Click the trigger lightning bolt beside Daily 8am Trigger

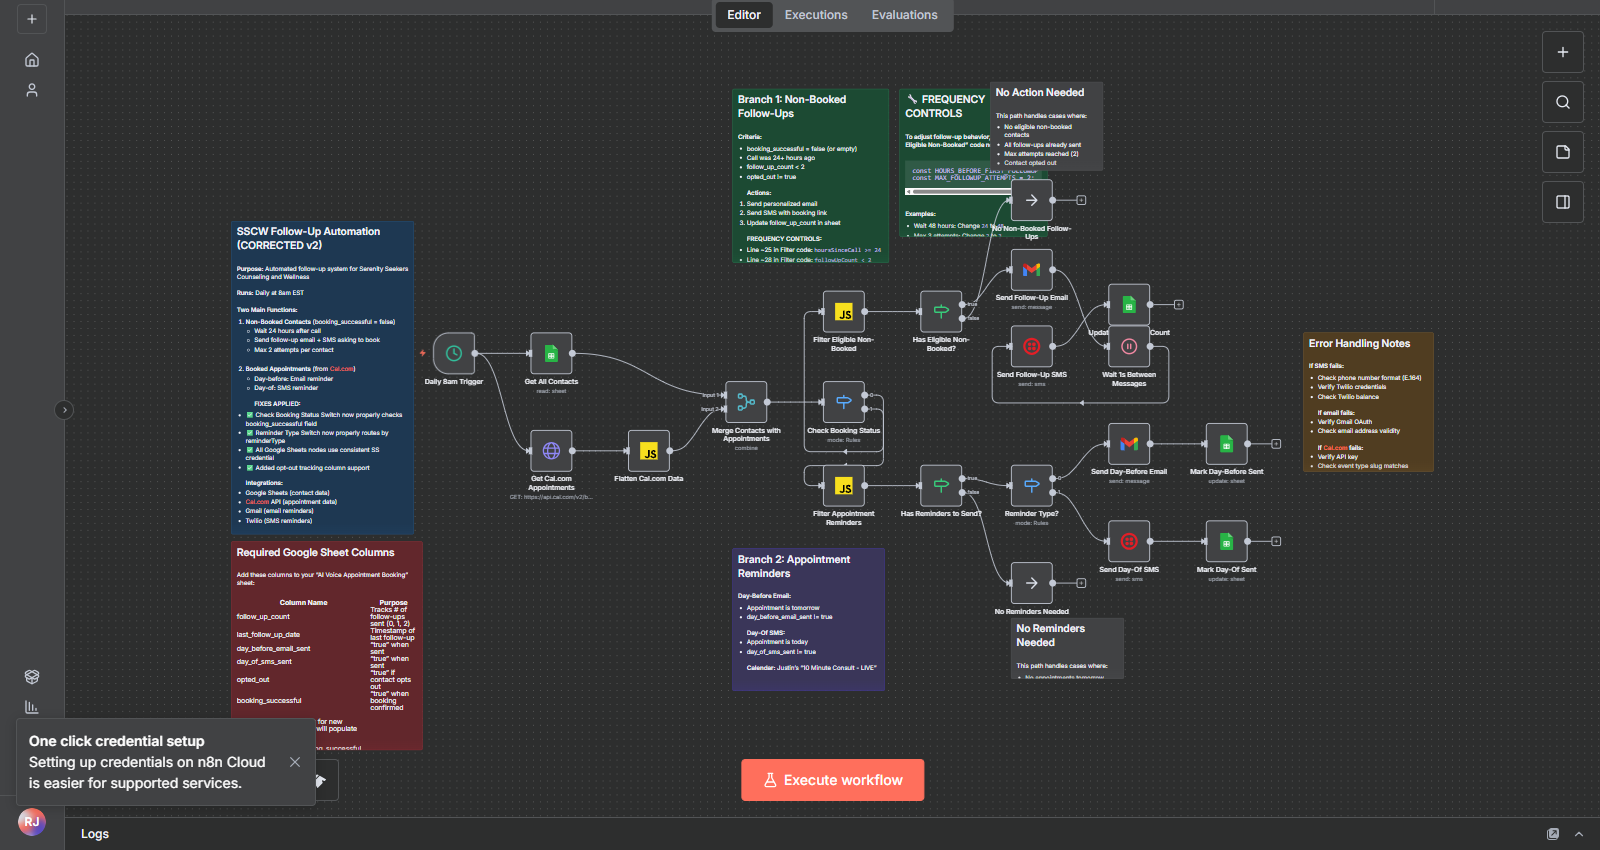pos(422,353)
